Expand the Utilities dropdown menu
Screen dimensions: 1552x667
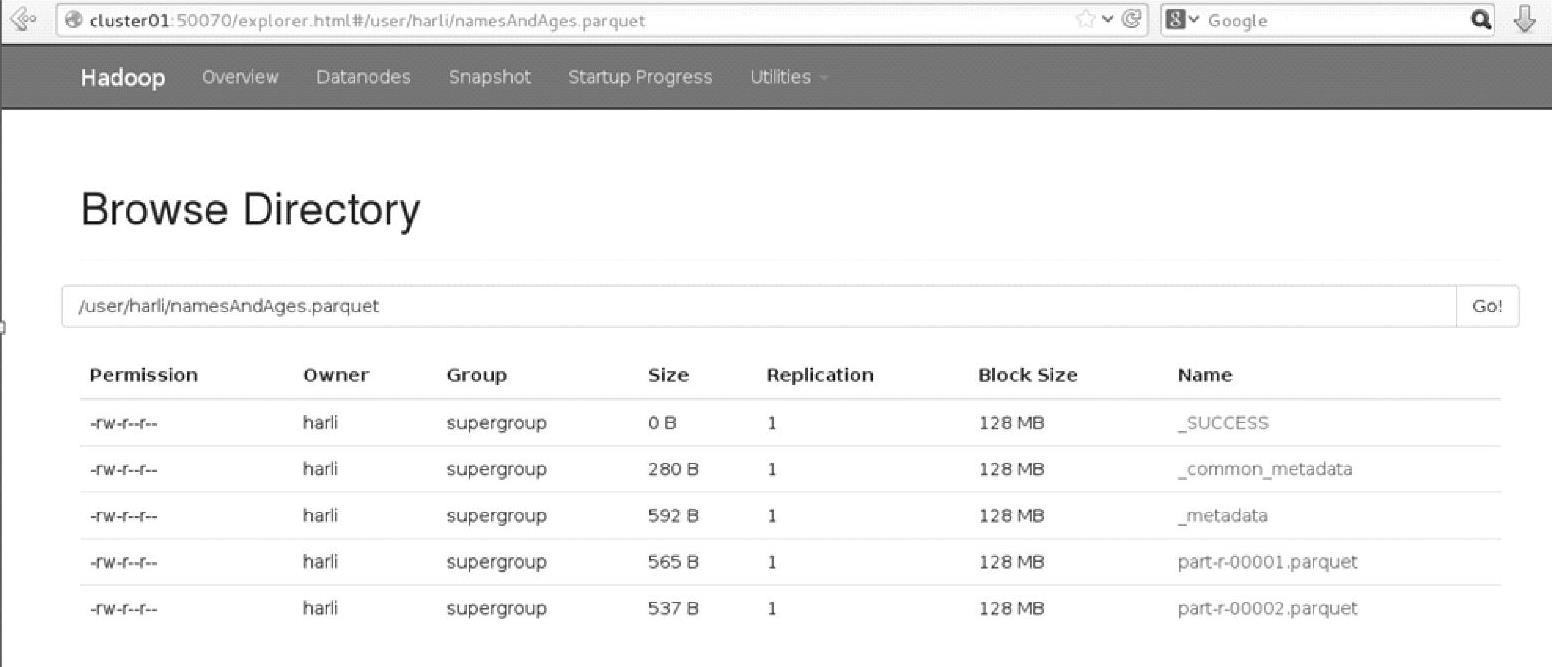pyautogui.click(x=788, y=77)
